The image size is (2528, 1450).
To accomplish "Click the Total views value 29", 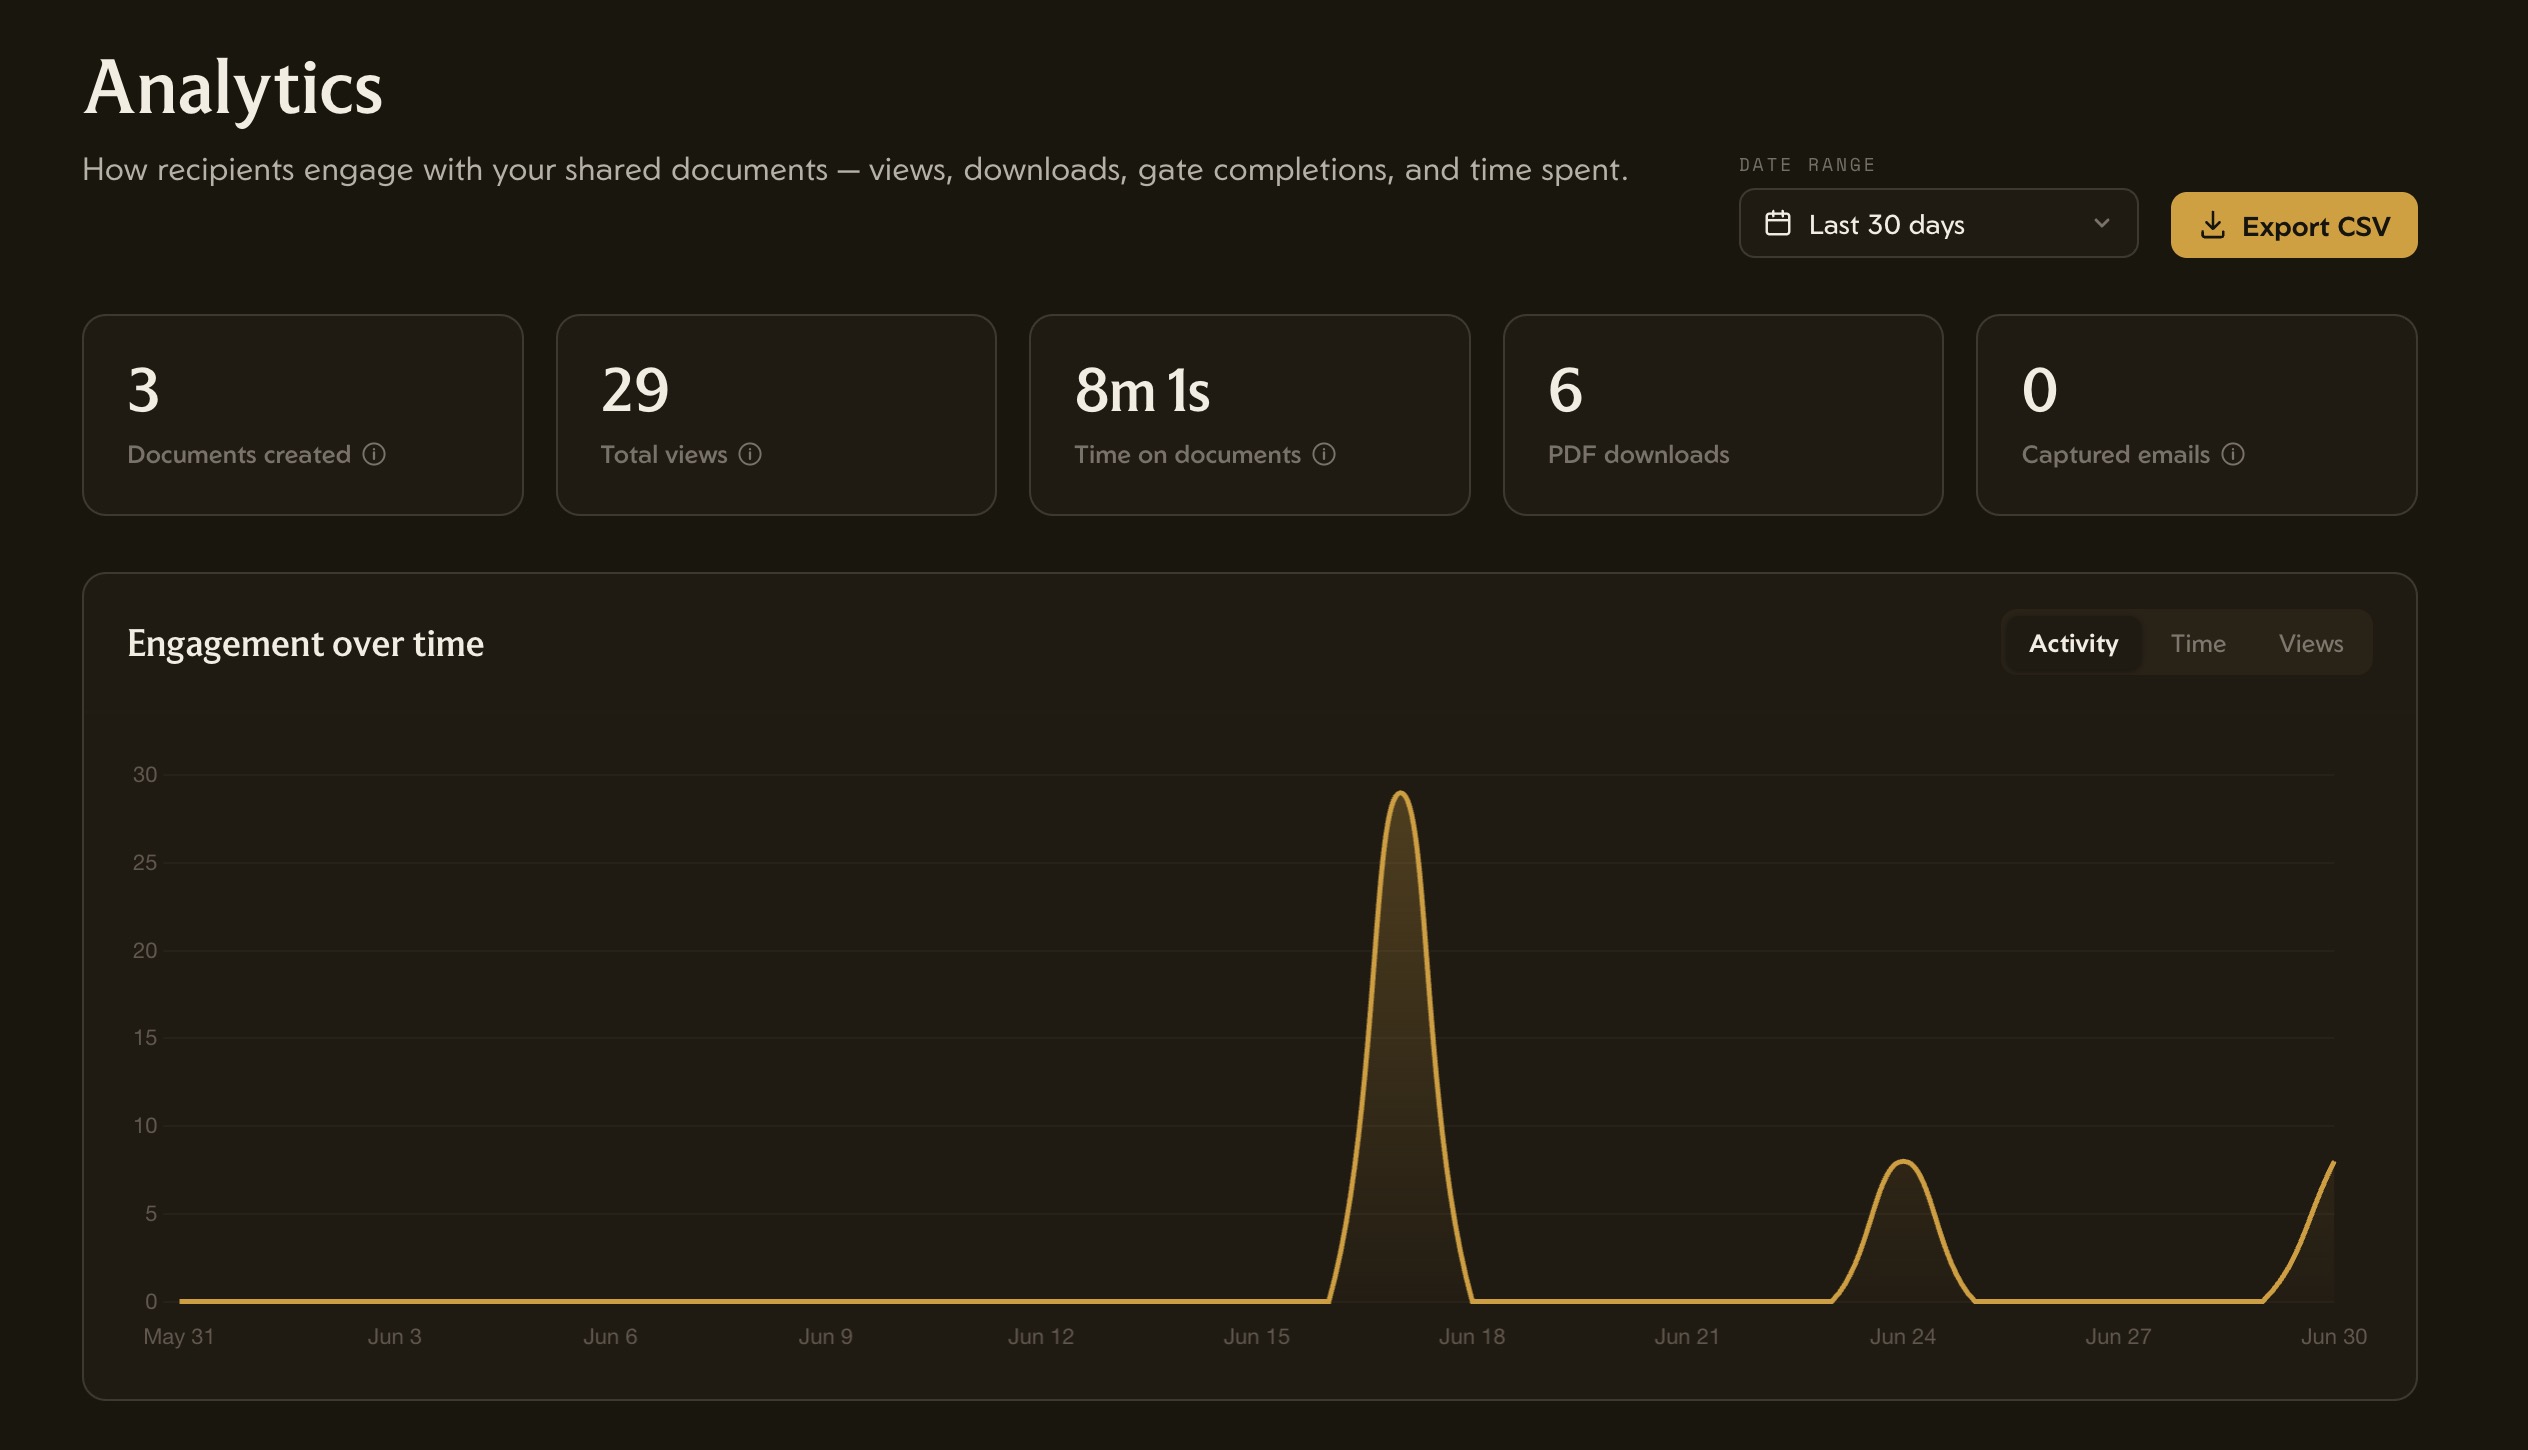I will point(635,390).
